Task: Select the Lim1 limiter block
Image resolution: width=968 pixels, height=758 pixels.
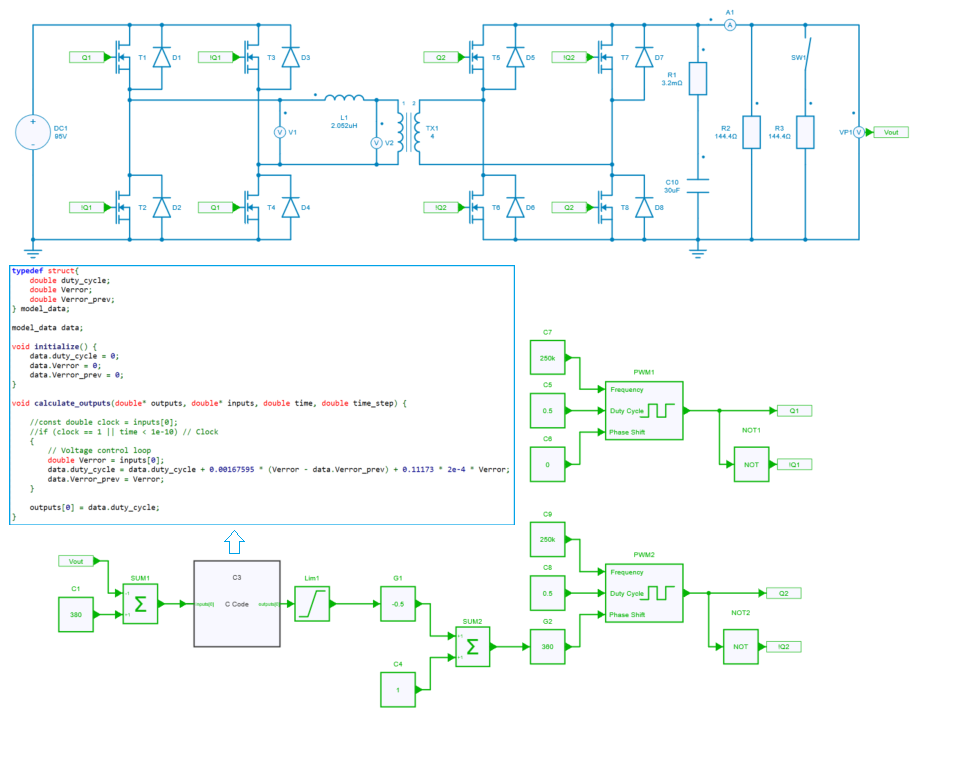Action: point(312,604)
